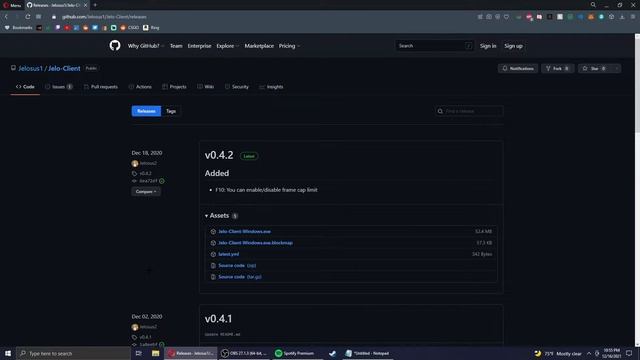The image size is (640, 360).
Task: Open a new browser tab
Action: point(95,5)
